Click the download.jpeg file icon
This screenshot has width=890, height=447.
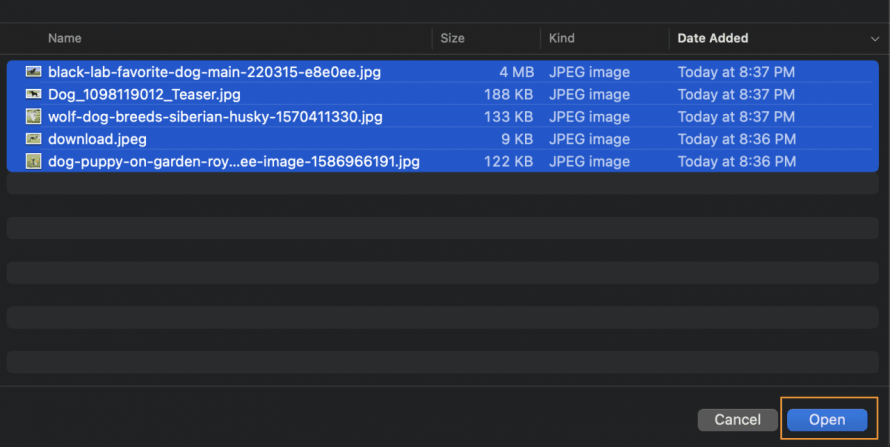(33, 139)
